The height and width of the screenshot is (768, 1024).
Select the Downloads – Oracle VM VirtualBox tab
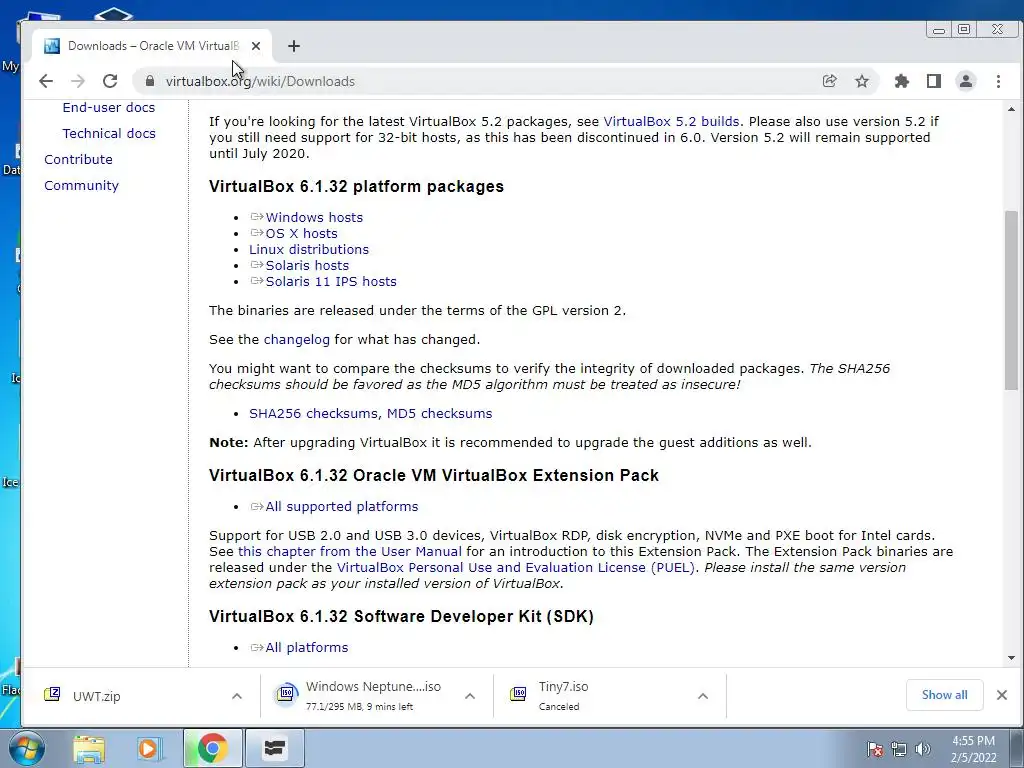pyautogui.click(x=152, y=46)
